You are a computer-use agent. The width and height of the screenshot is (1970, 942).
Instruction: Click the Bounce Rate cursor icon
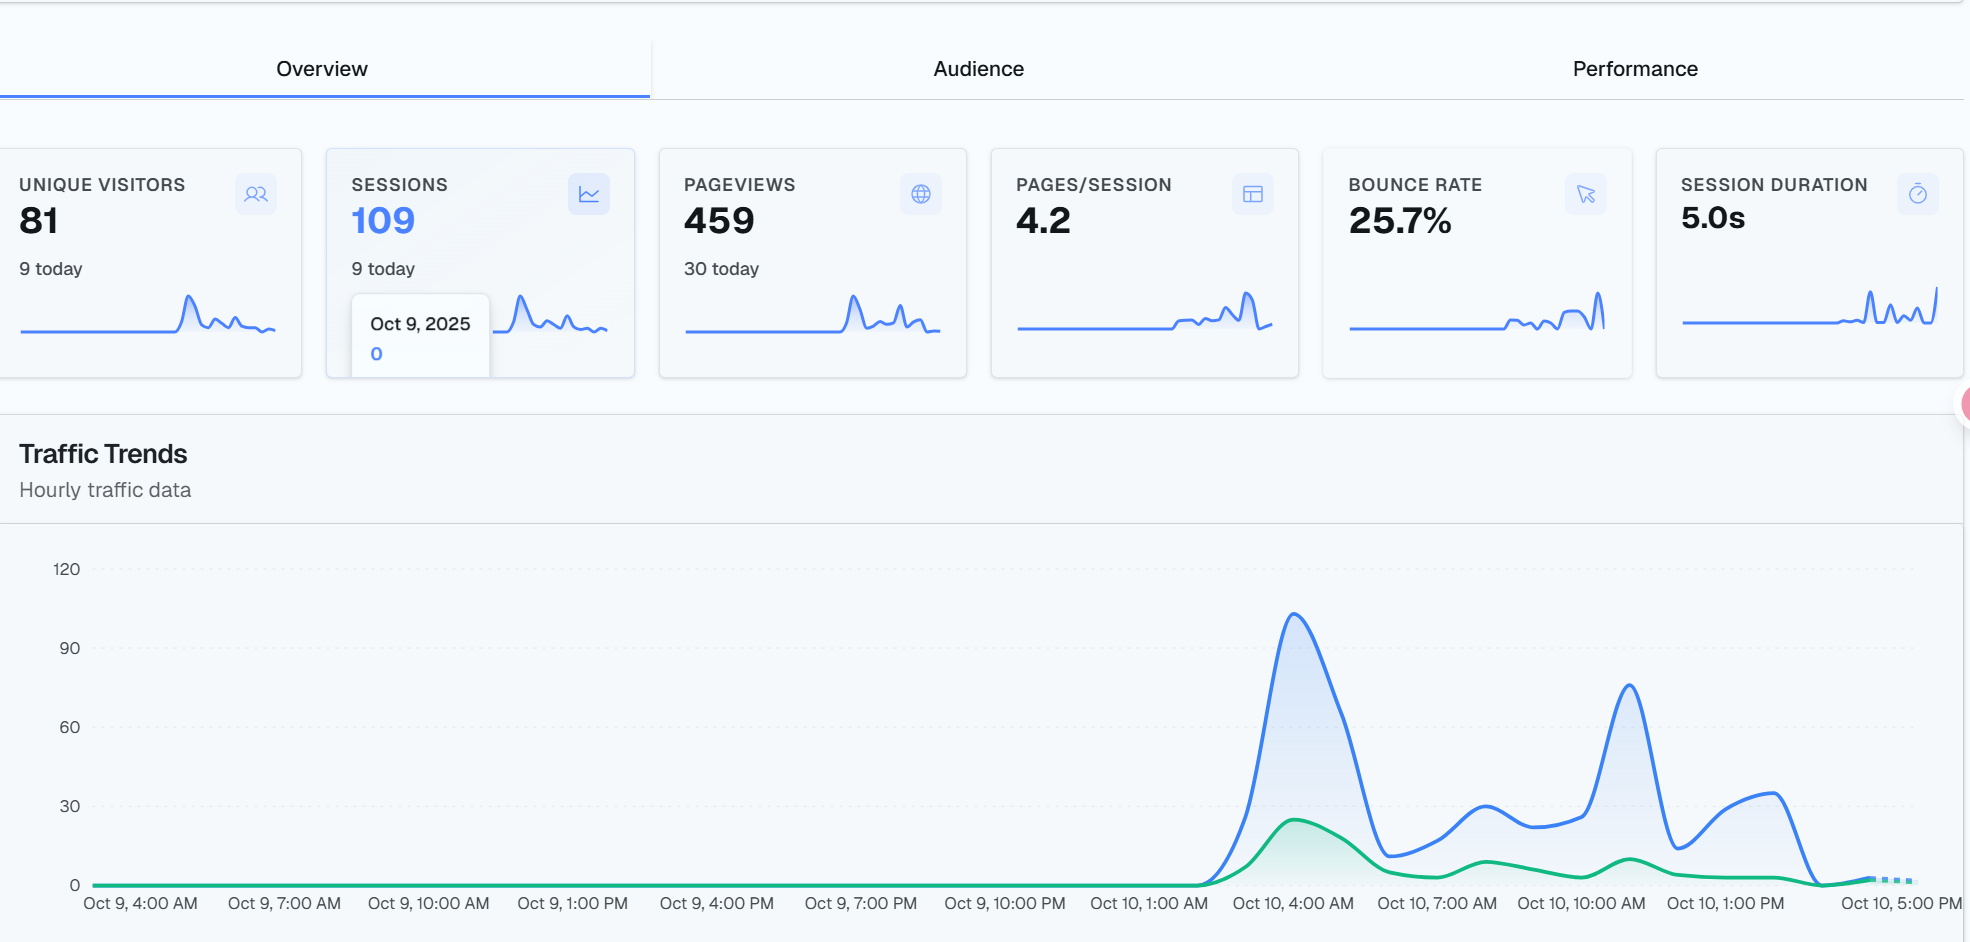pos(1586,194)
